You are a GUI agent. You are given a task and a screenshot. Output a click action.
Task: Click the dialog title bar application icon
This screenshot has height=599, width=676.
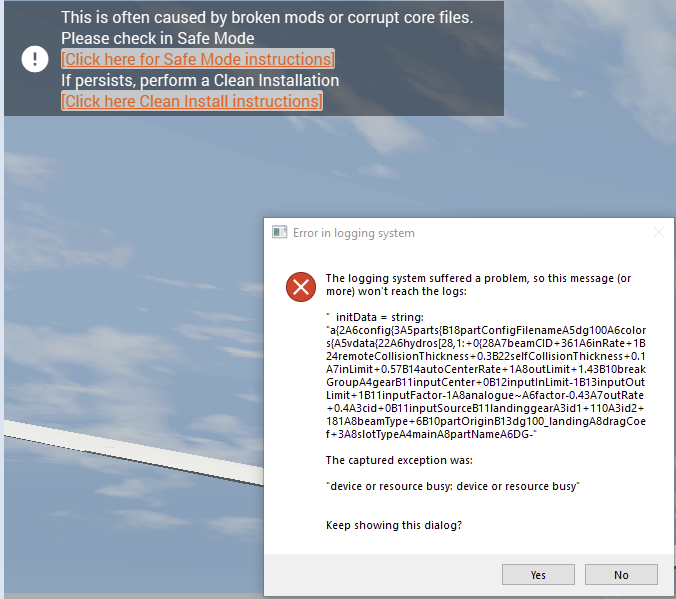click(x=279, y=232)
